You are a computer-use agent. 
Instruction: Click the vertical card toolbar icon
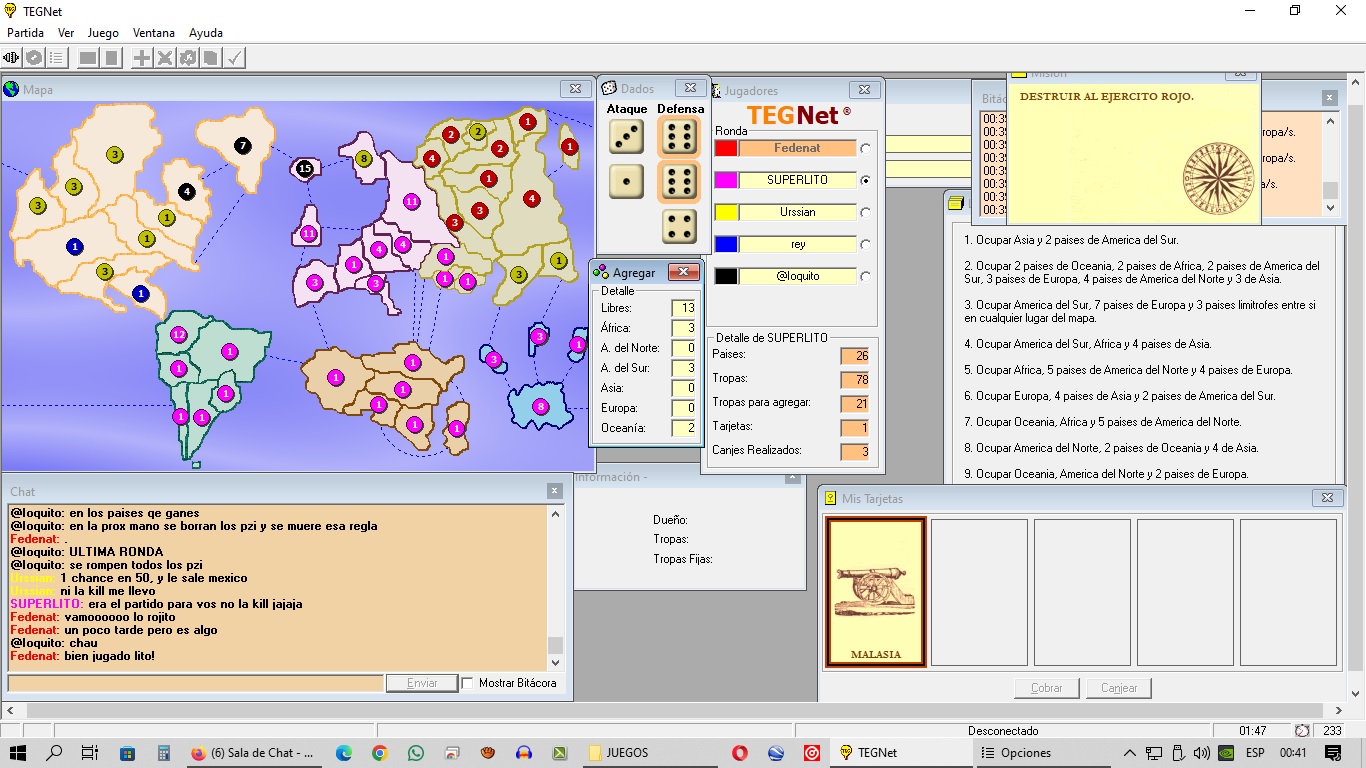(111, 58)
